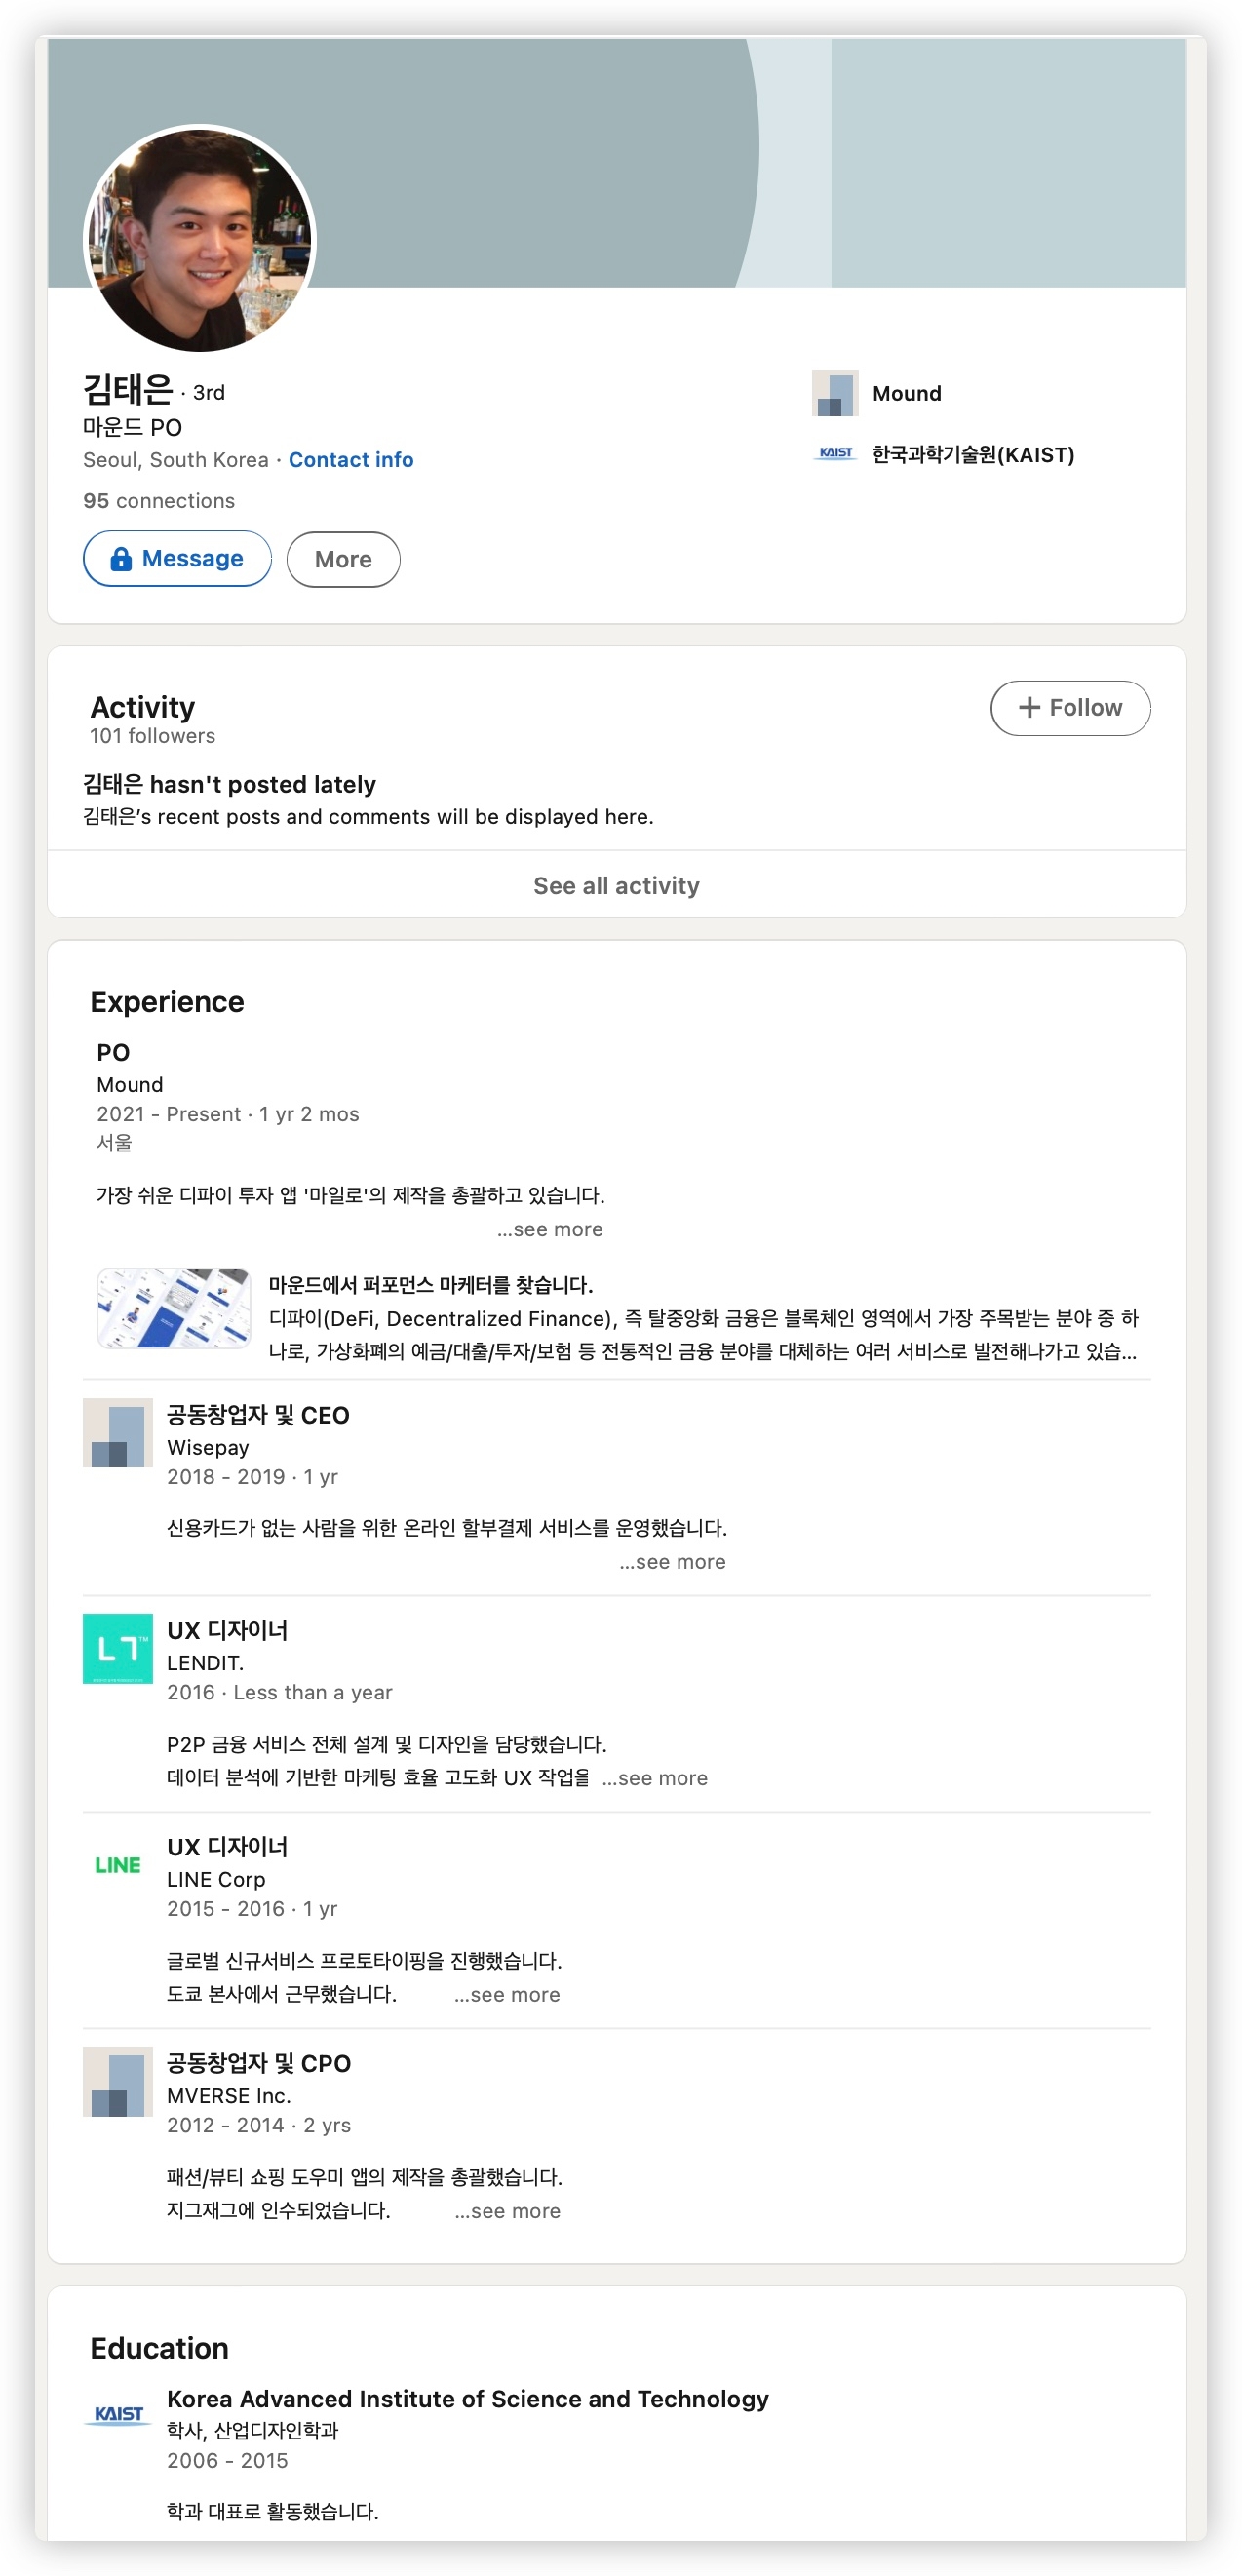
Task: Open the More actions button
Action: (x=343, y=559)
